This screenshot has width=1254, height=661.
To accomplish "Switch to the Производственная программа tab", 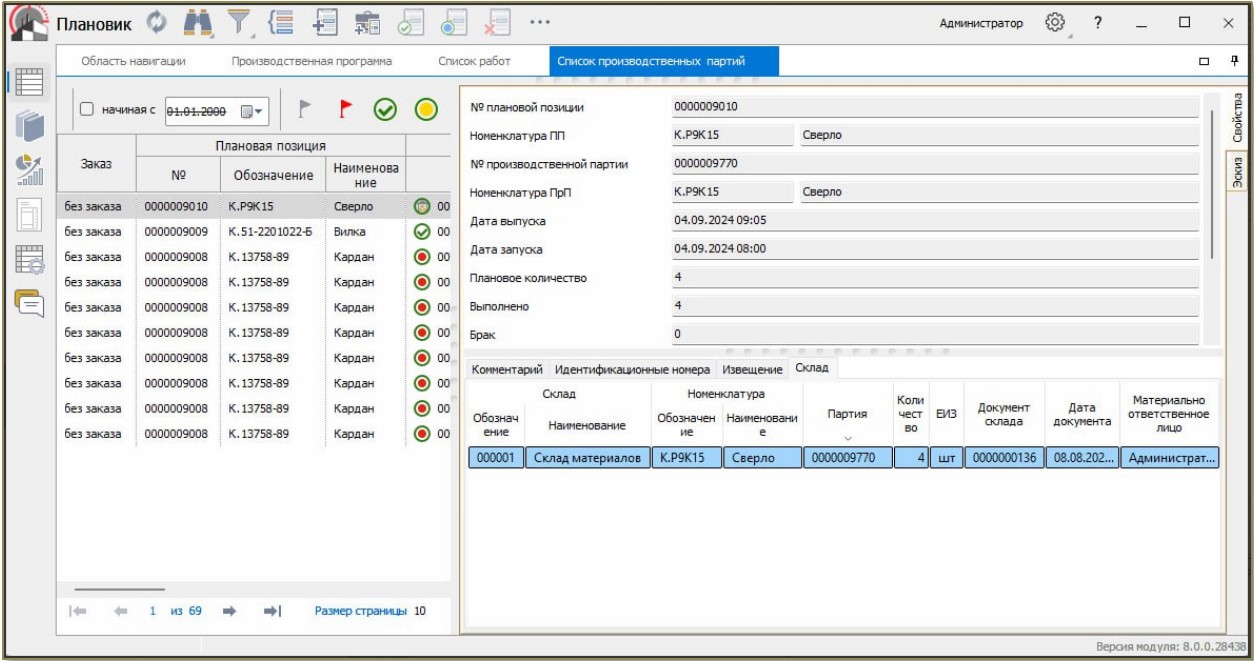I will click(311, 62).
